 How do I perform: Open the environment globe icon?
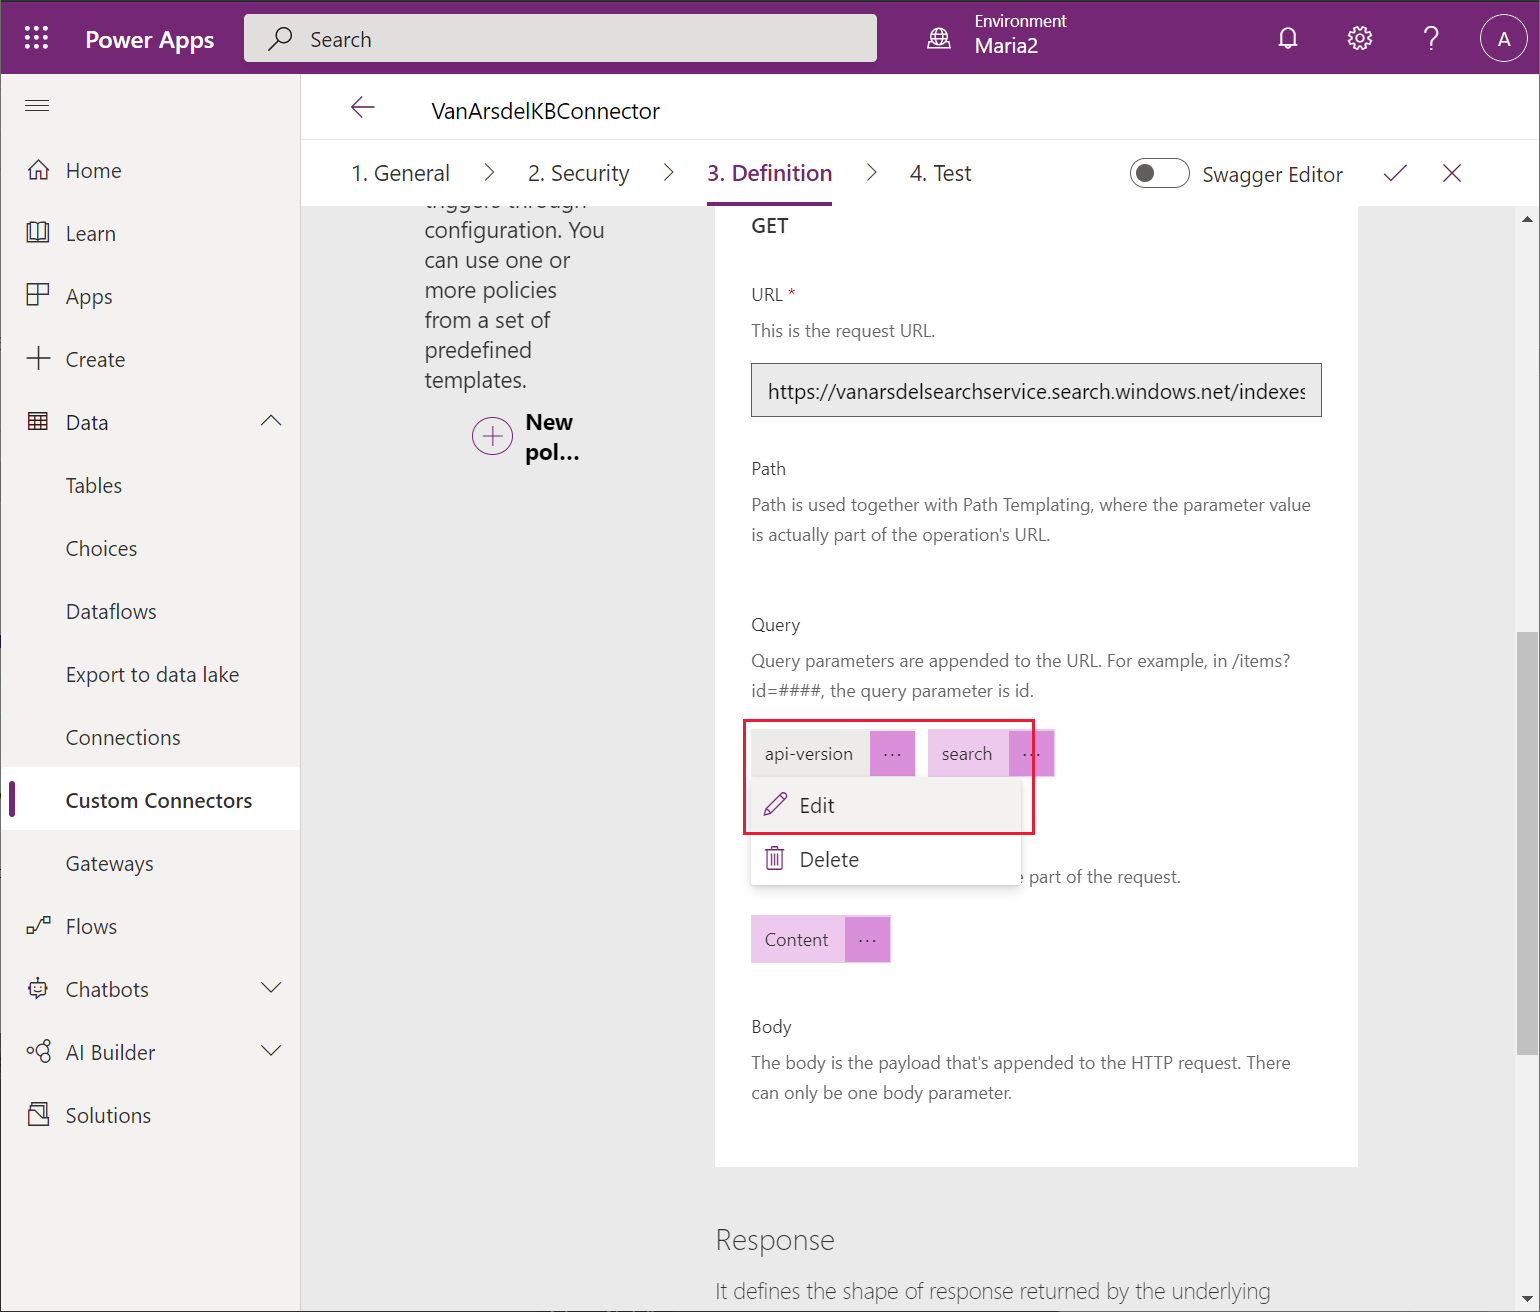(938, 38)
